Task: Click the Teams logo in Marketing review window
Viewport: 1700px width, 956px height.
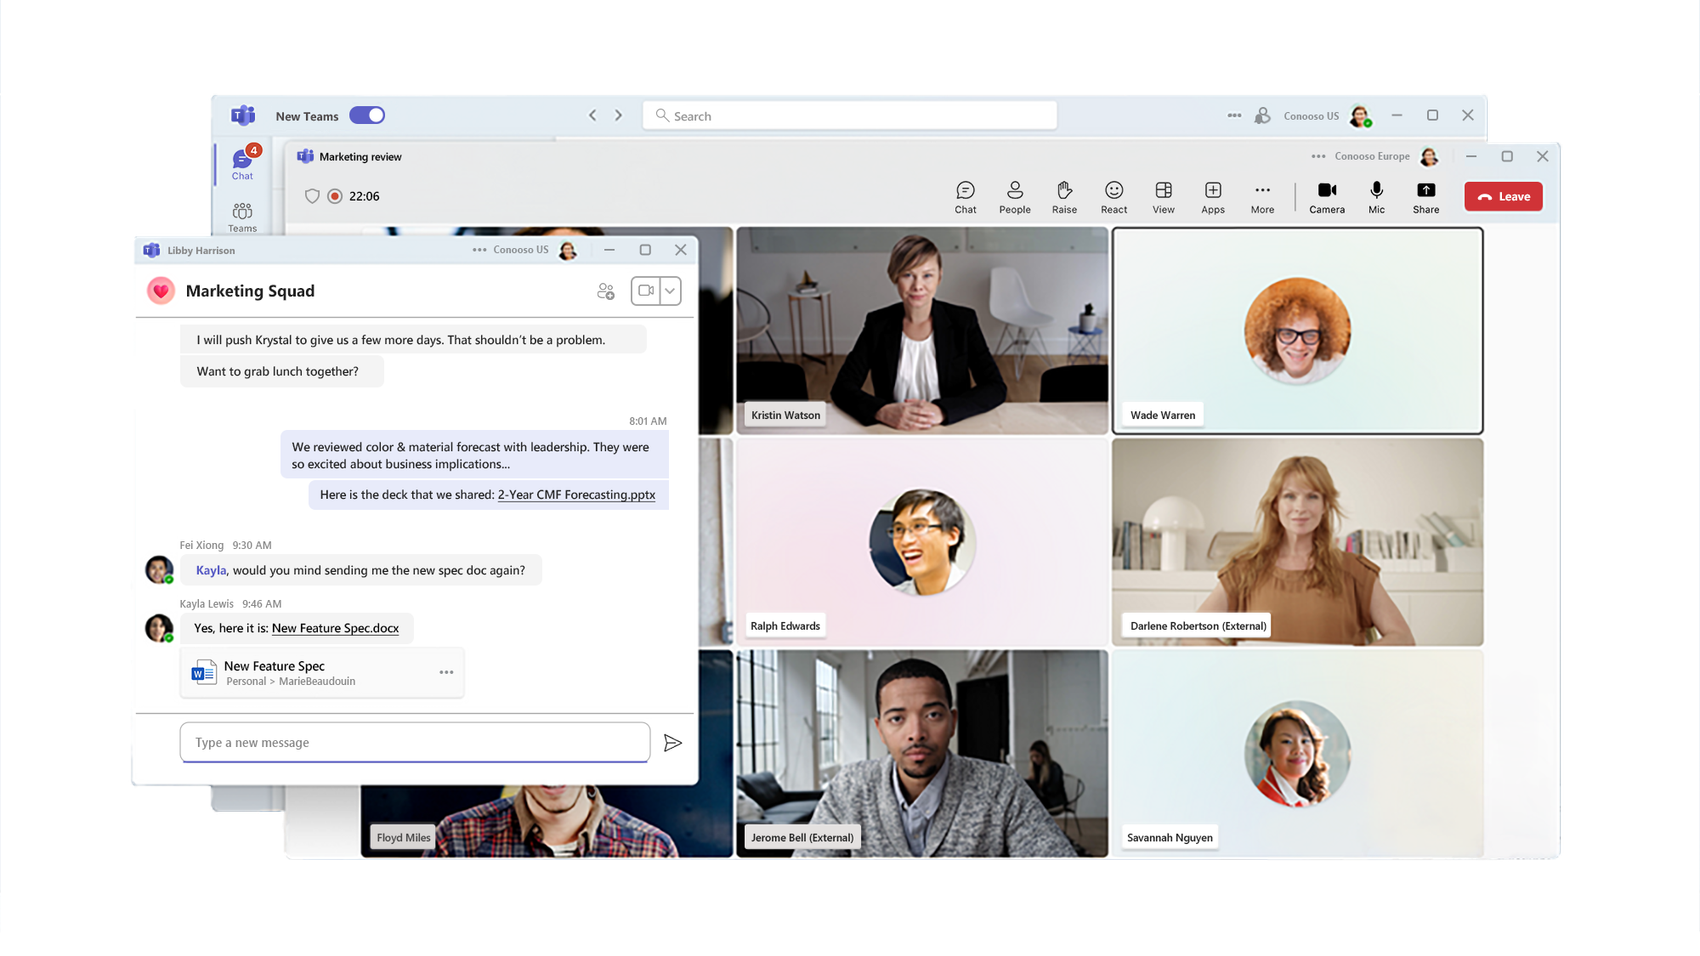Action: [305, 156]
